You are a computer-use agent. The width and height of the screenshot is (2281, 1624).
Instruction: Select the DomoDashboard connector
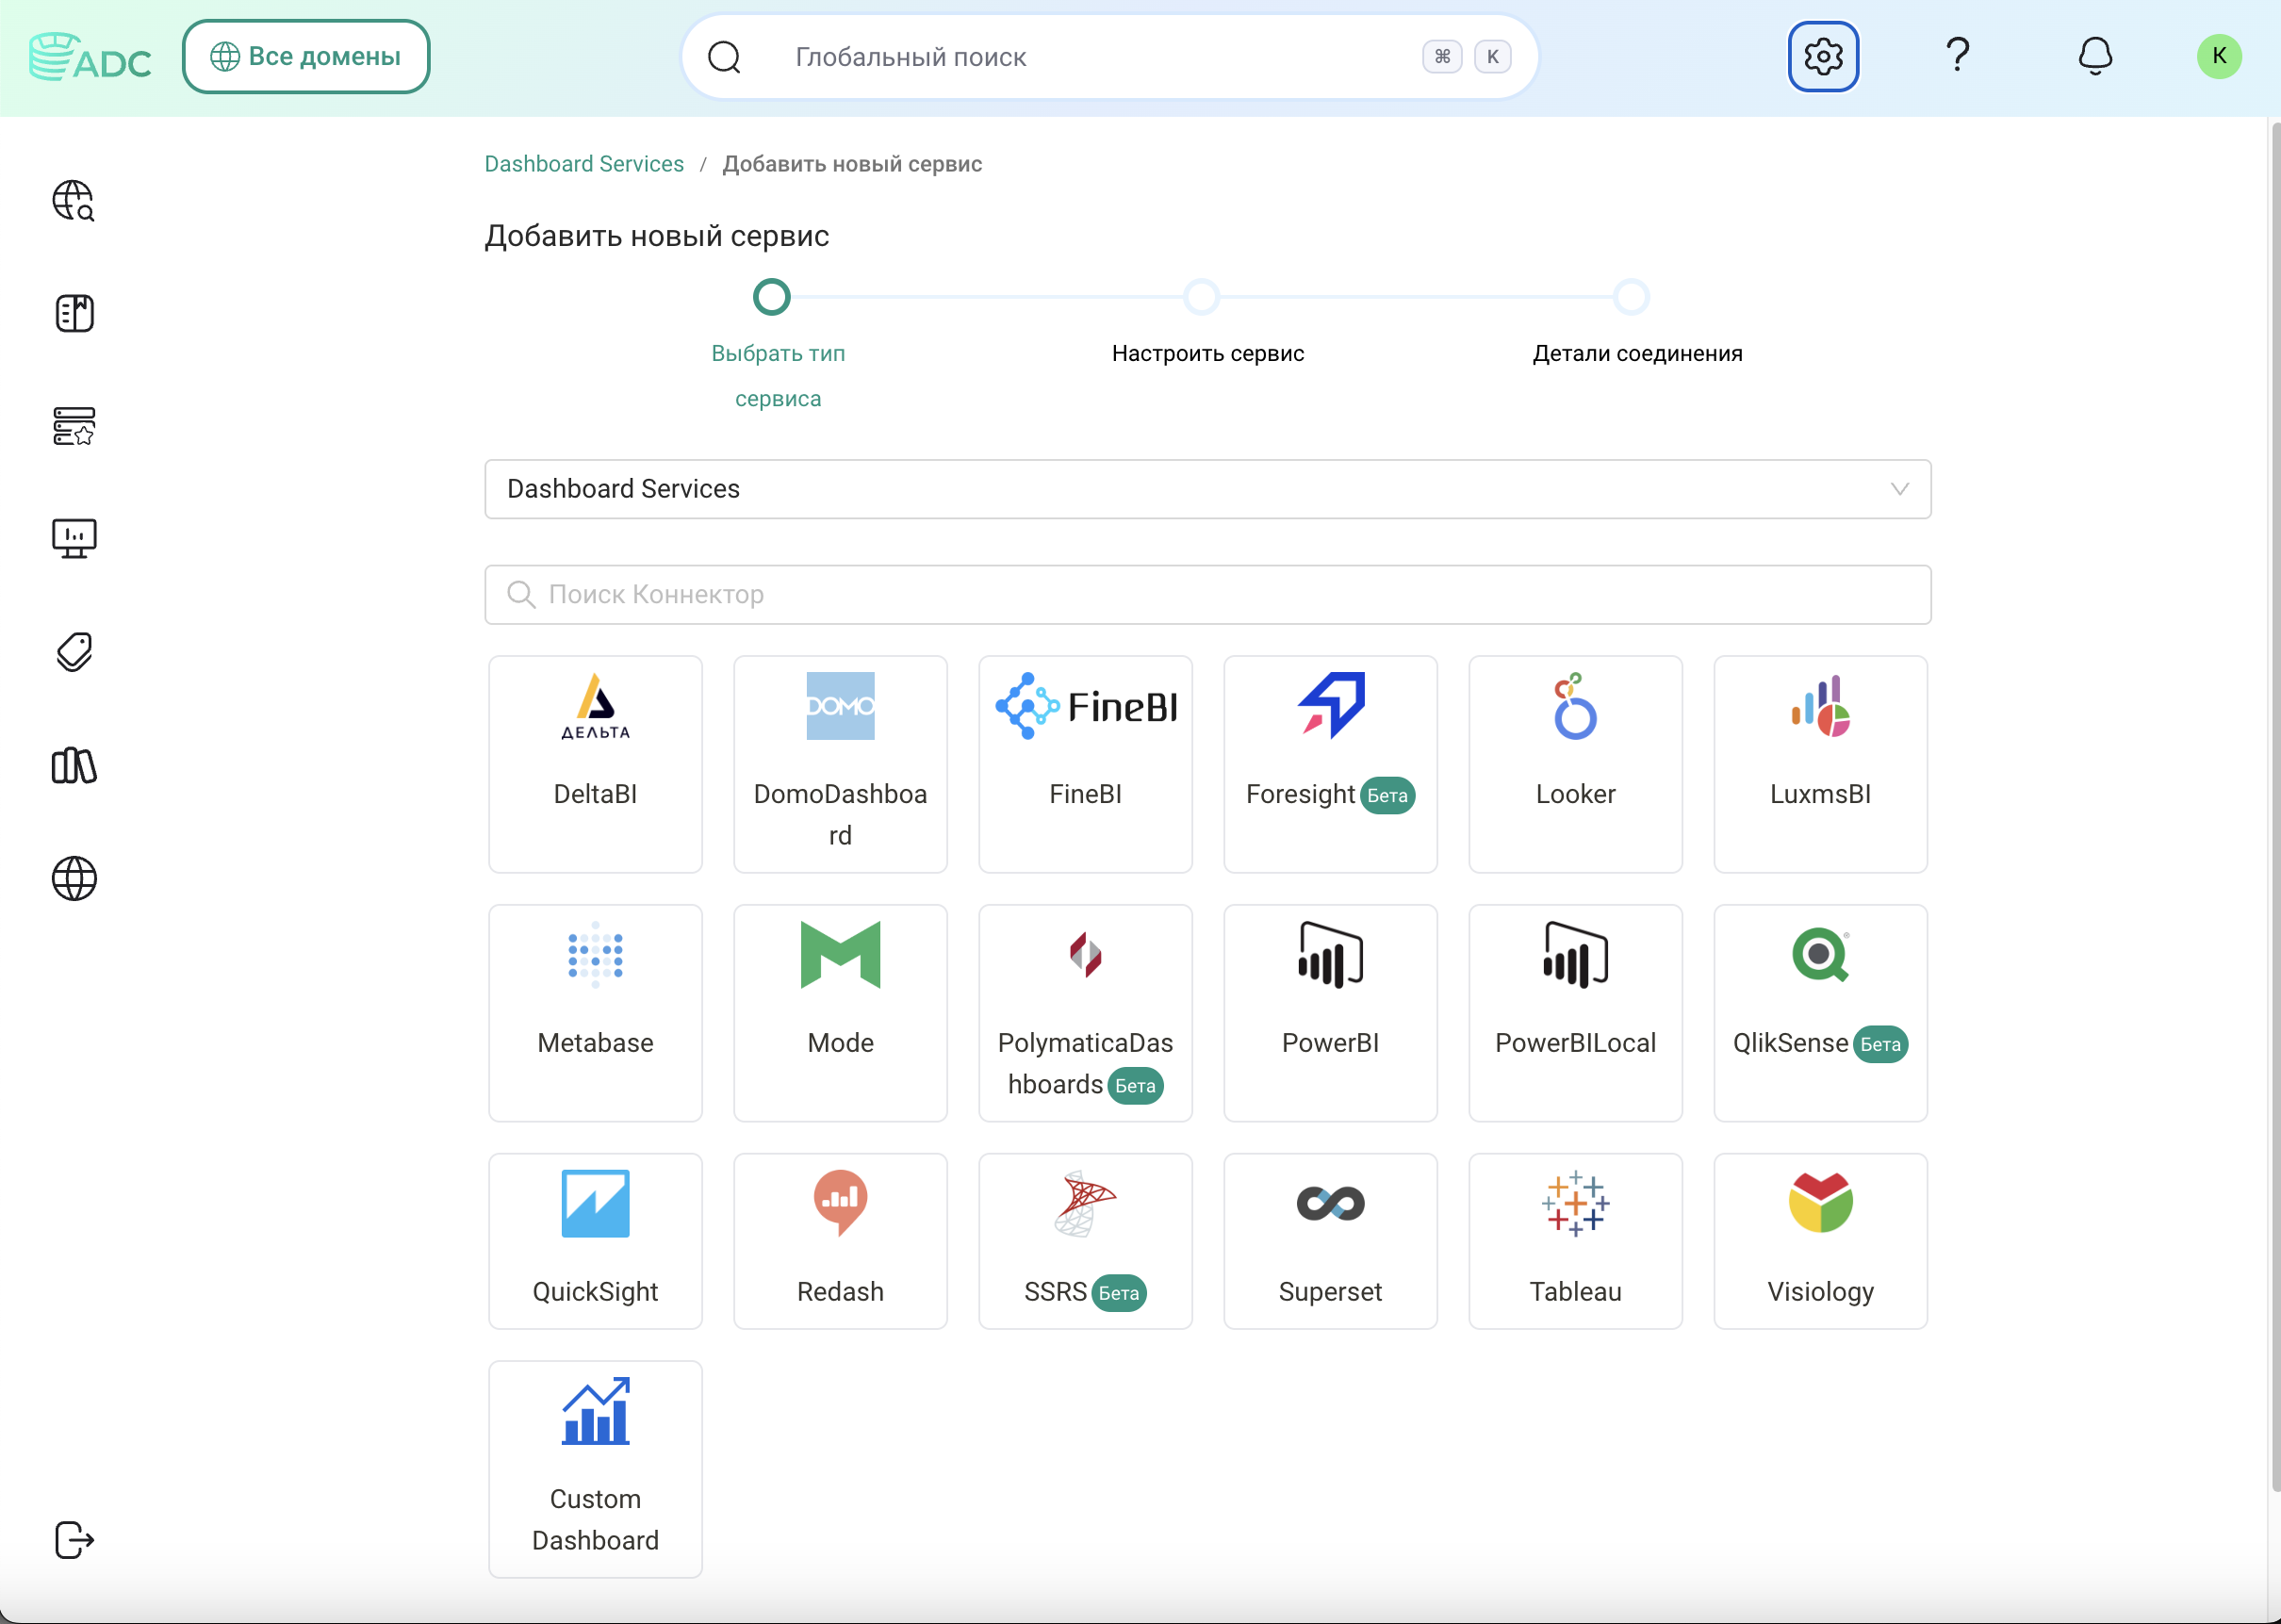click(840, 764)
